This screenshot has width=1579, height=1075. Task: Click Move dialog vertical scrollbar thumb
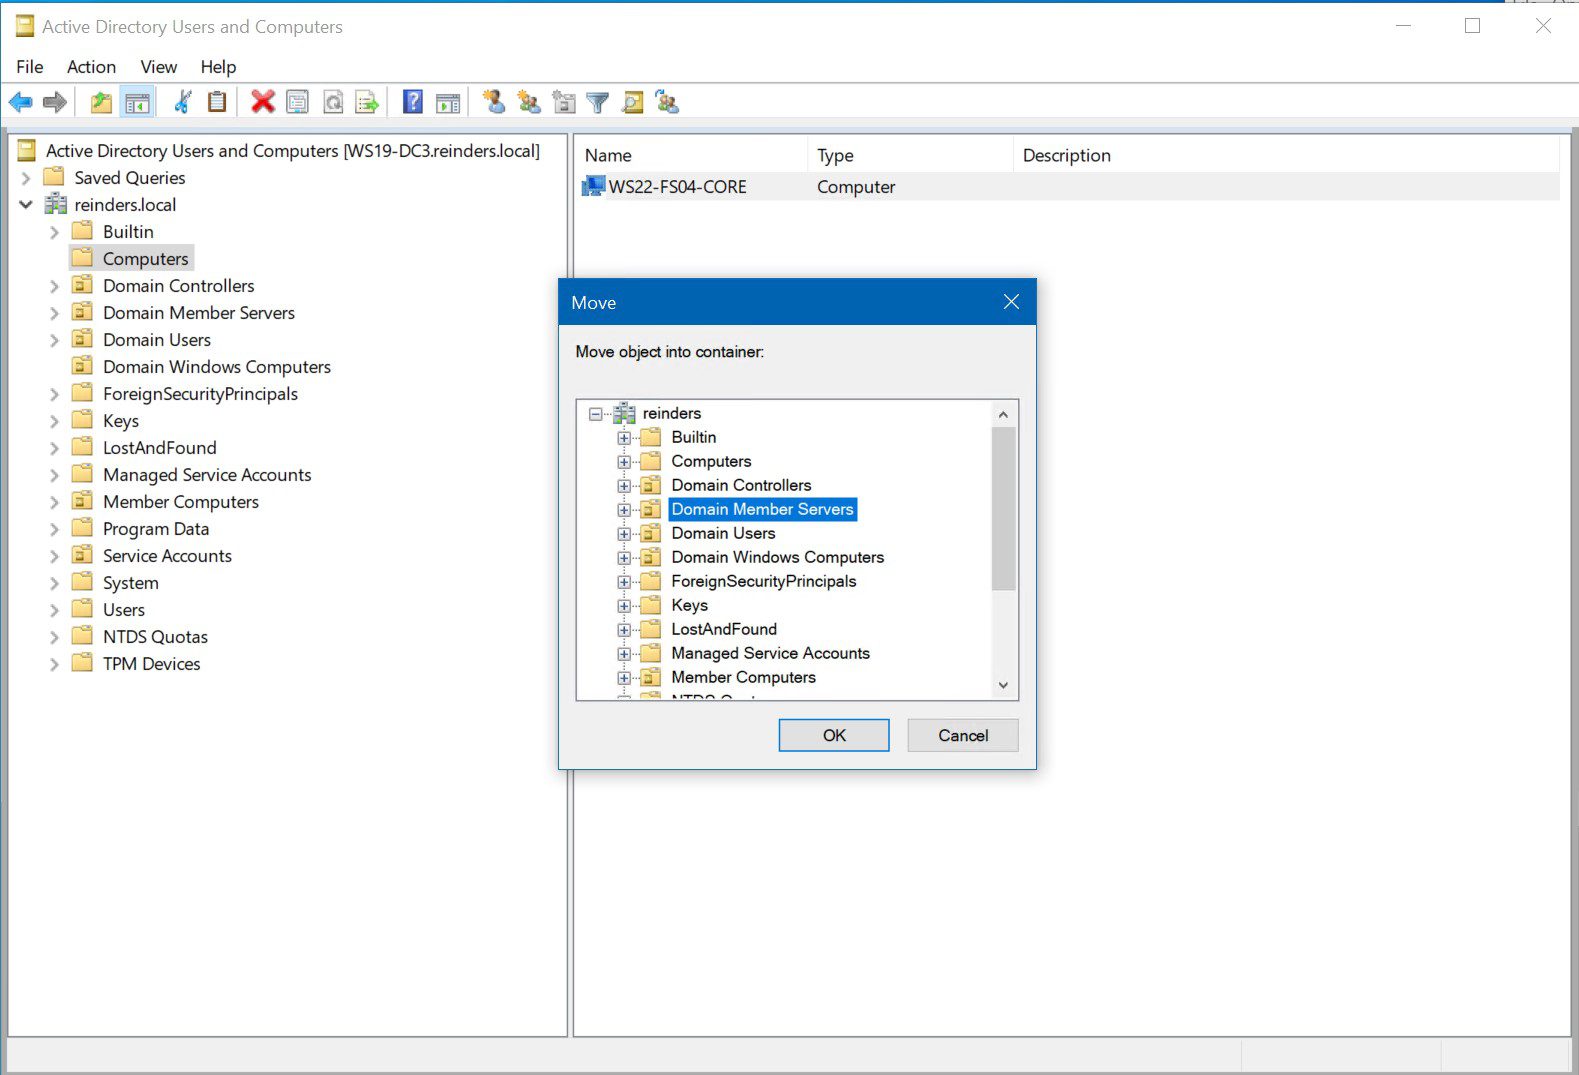[x=1003, y=508]
